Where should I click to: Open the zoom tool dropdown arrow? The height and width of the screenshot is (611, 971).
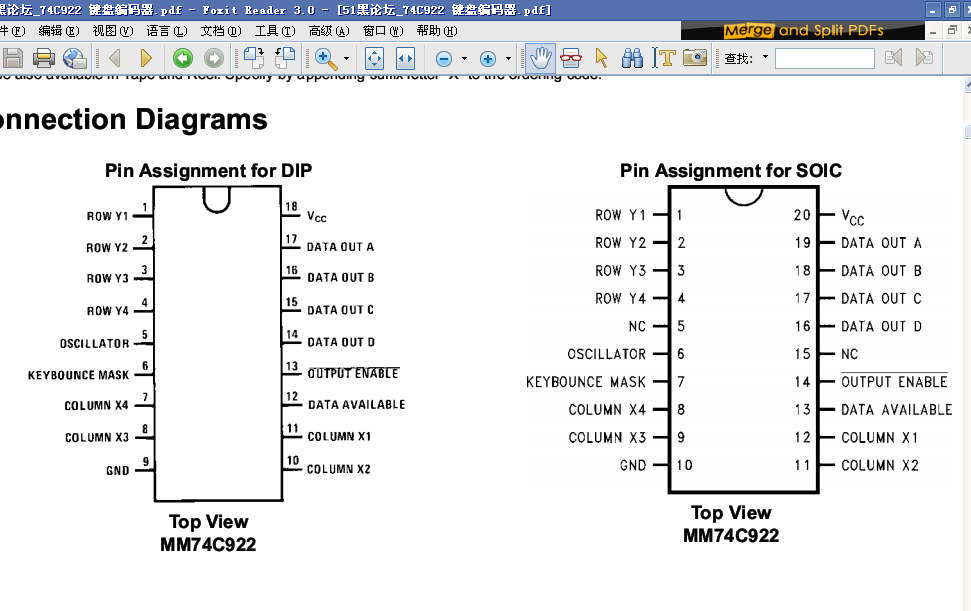[346, 58]
